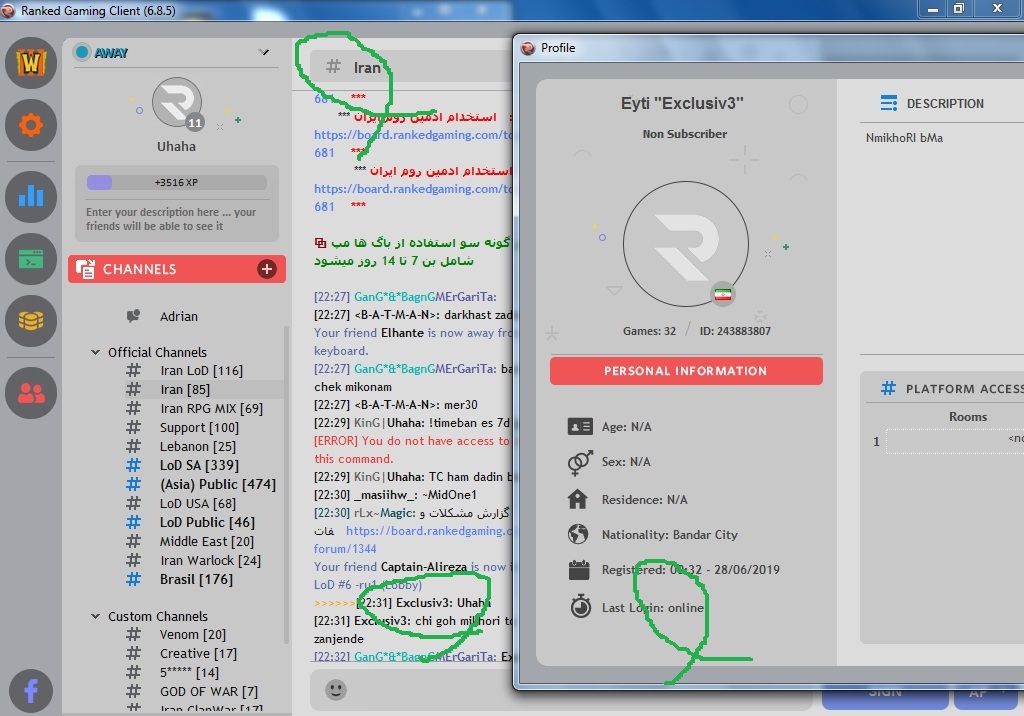Add a channel with the plus icon
This screenshot has height=716, width=1024.
(266, 269)
